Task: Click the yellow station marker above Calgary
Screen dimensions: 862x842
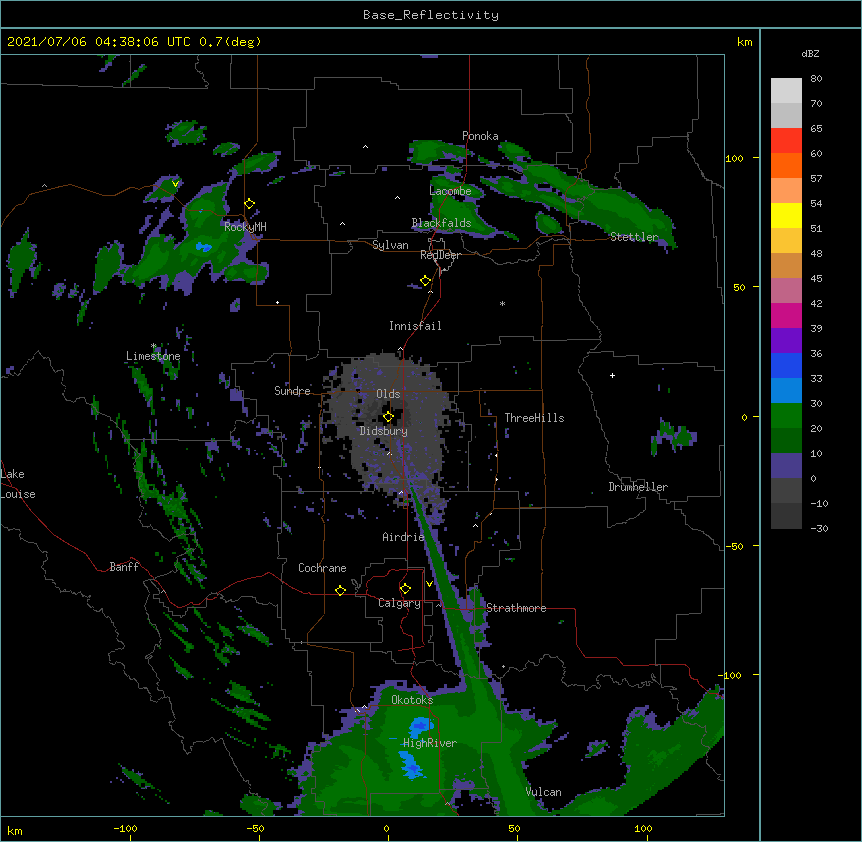Action: click(405, 589)
